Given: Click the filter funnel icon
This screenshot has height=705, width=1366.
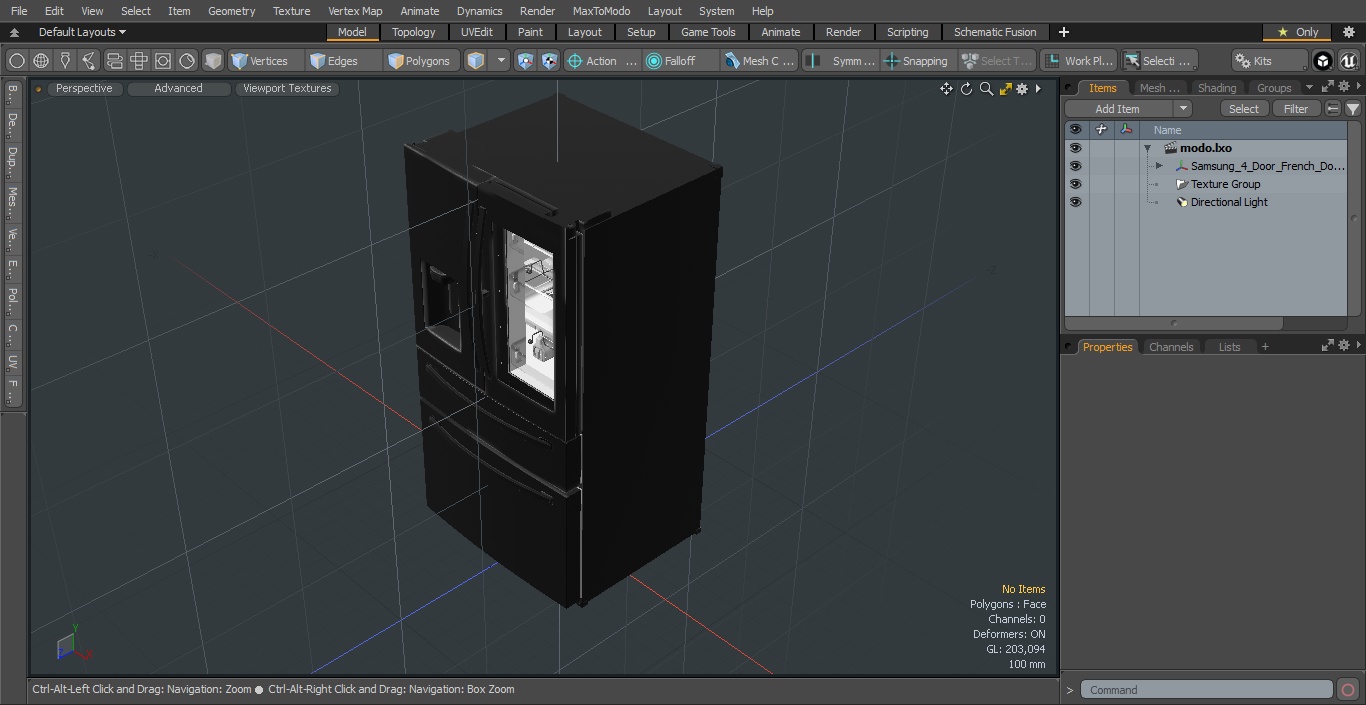Looking at the screenshot, I should (1352, 109).
